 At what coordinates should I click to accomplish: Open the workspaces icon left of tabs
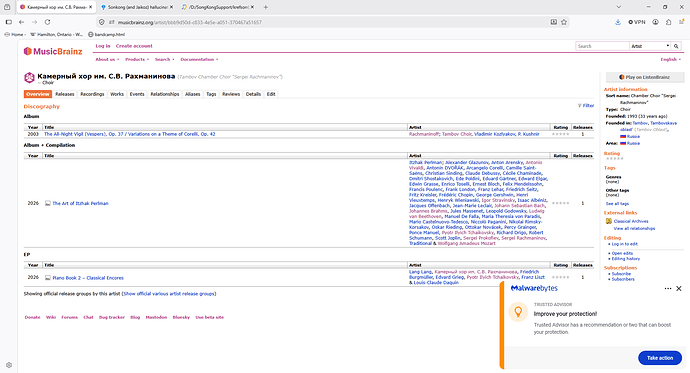[7, 7]
